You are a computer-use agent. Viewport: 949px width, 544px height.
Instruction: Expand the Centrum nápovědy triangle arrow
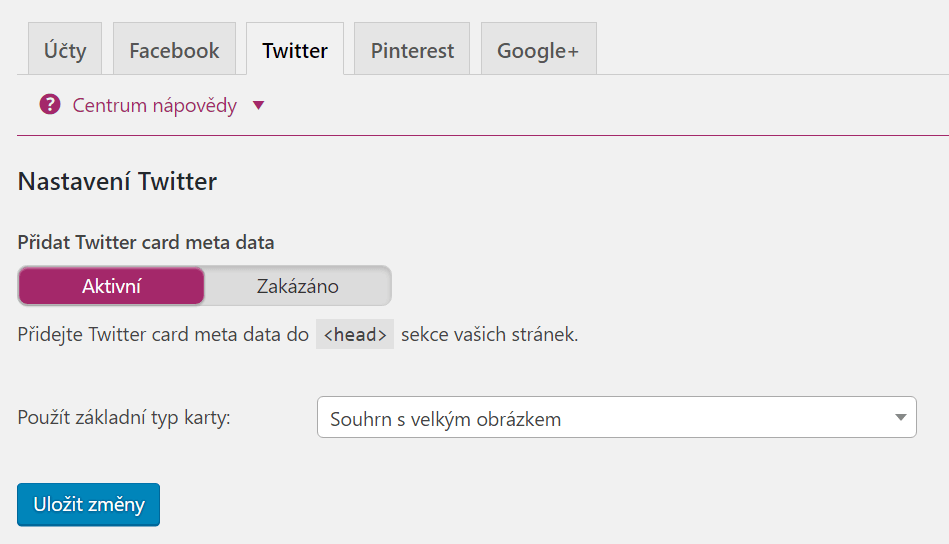point(258,105)
